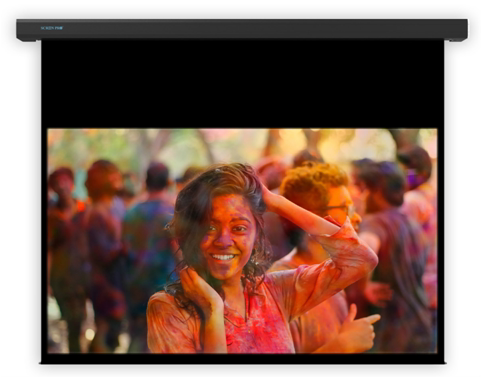Click the woman's raised hand on her hair
This screenshot has height=378, width=482.
click(x=274, y=195)
